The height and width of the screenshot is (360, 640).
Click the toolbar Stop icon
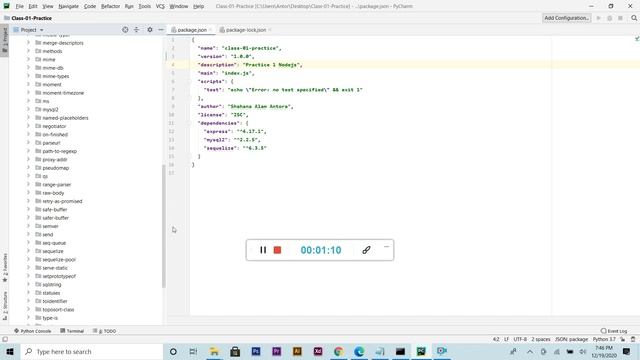(620, 18)
